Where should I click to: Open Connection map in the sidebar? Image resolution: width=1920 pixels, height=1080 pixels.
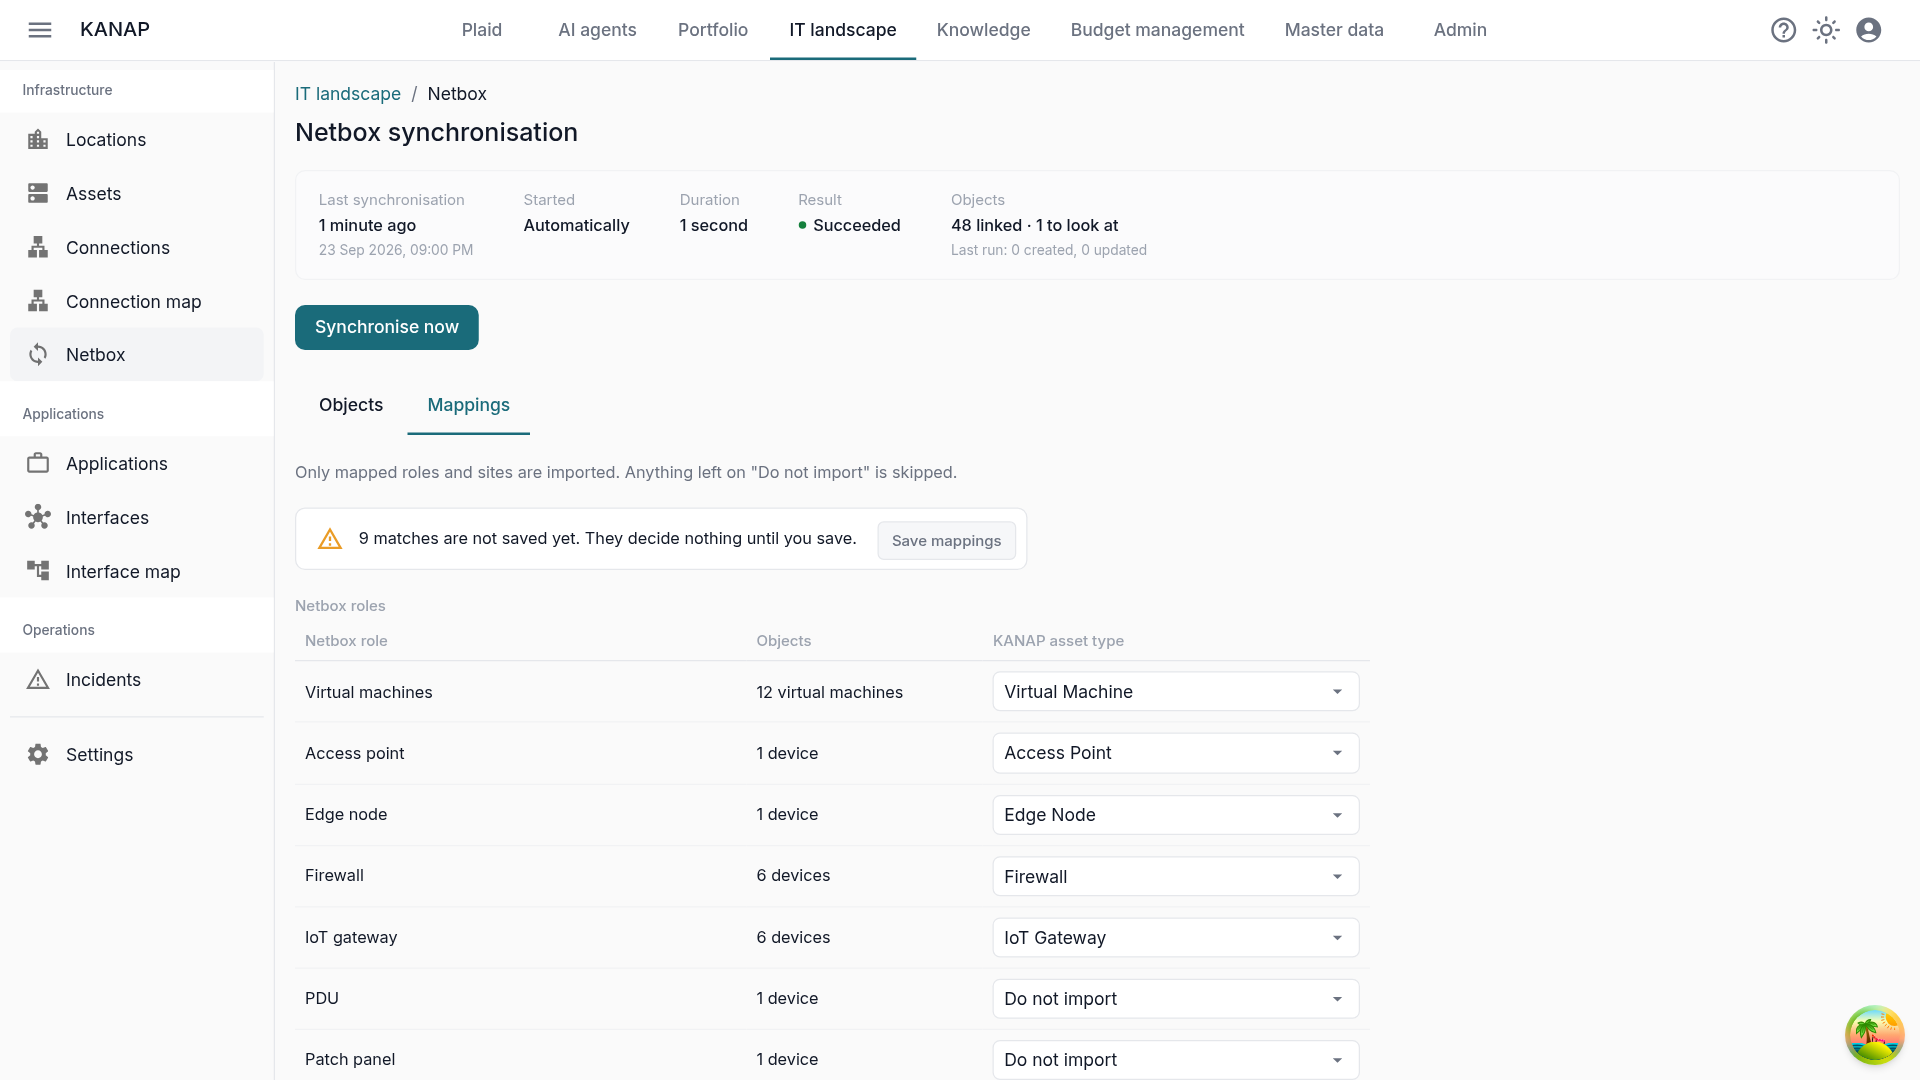pos(137,302)
